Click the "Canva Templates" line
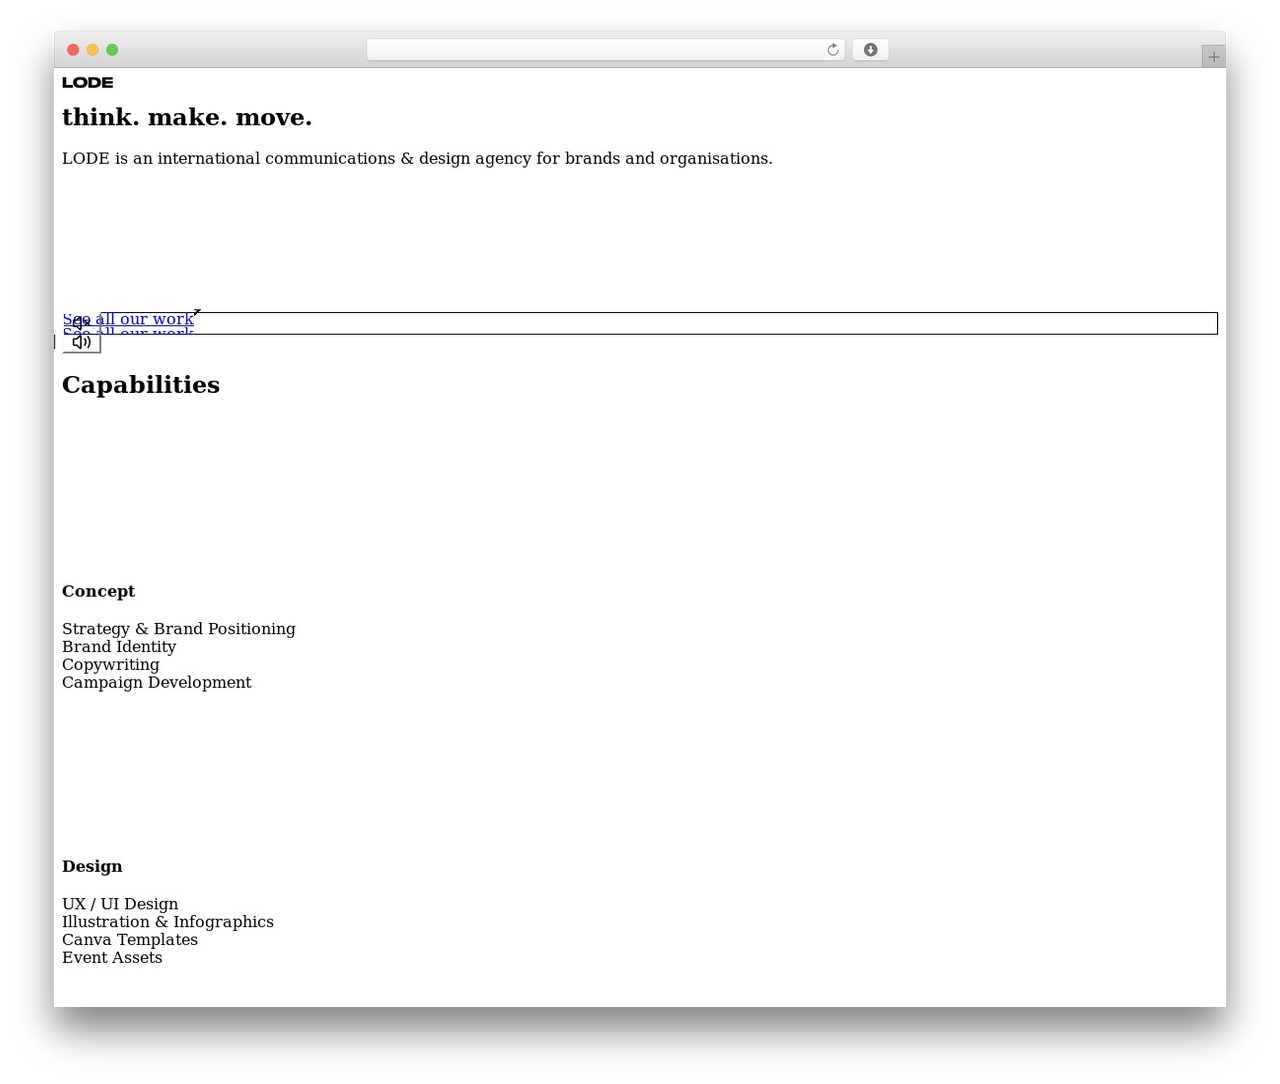Screen dimensions: 1280x1084 (130, 940)
